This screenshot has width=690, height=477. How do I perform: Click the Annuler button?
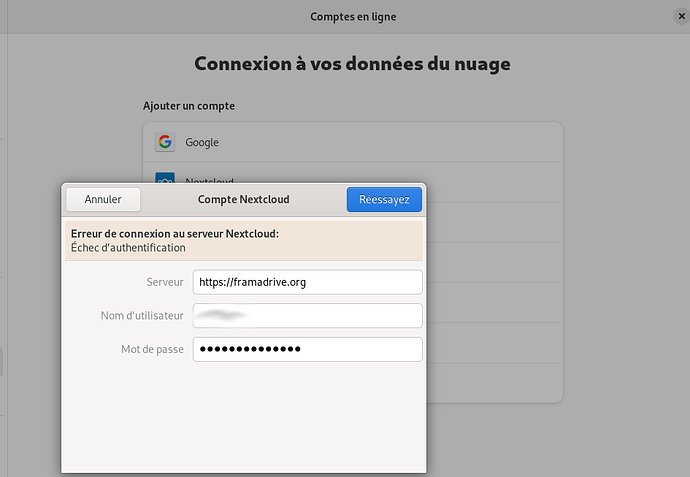[x=103, y=199]
